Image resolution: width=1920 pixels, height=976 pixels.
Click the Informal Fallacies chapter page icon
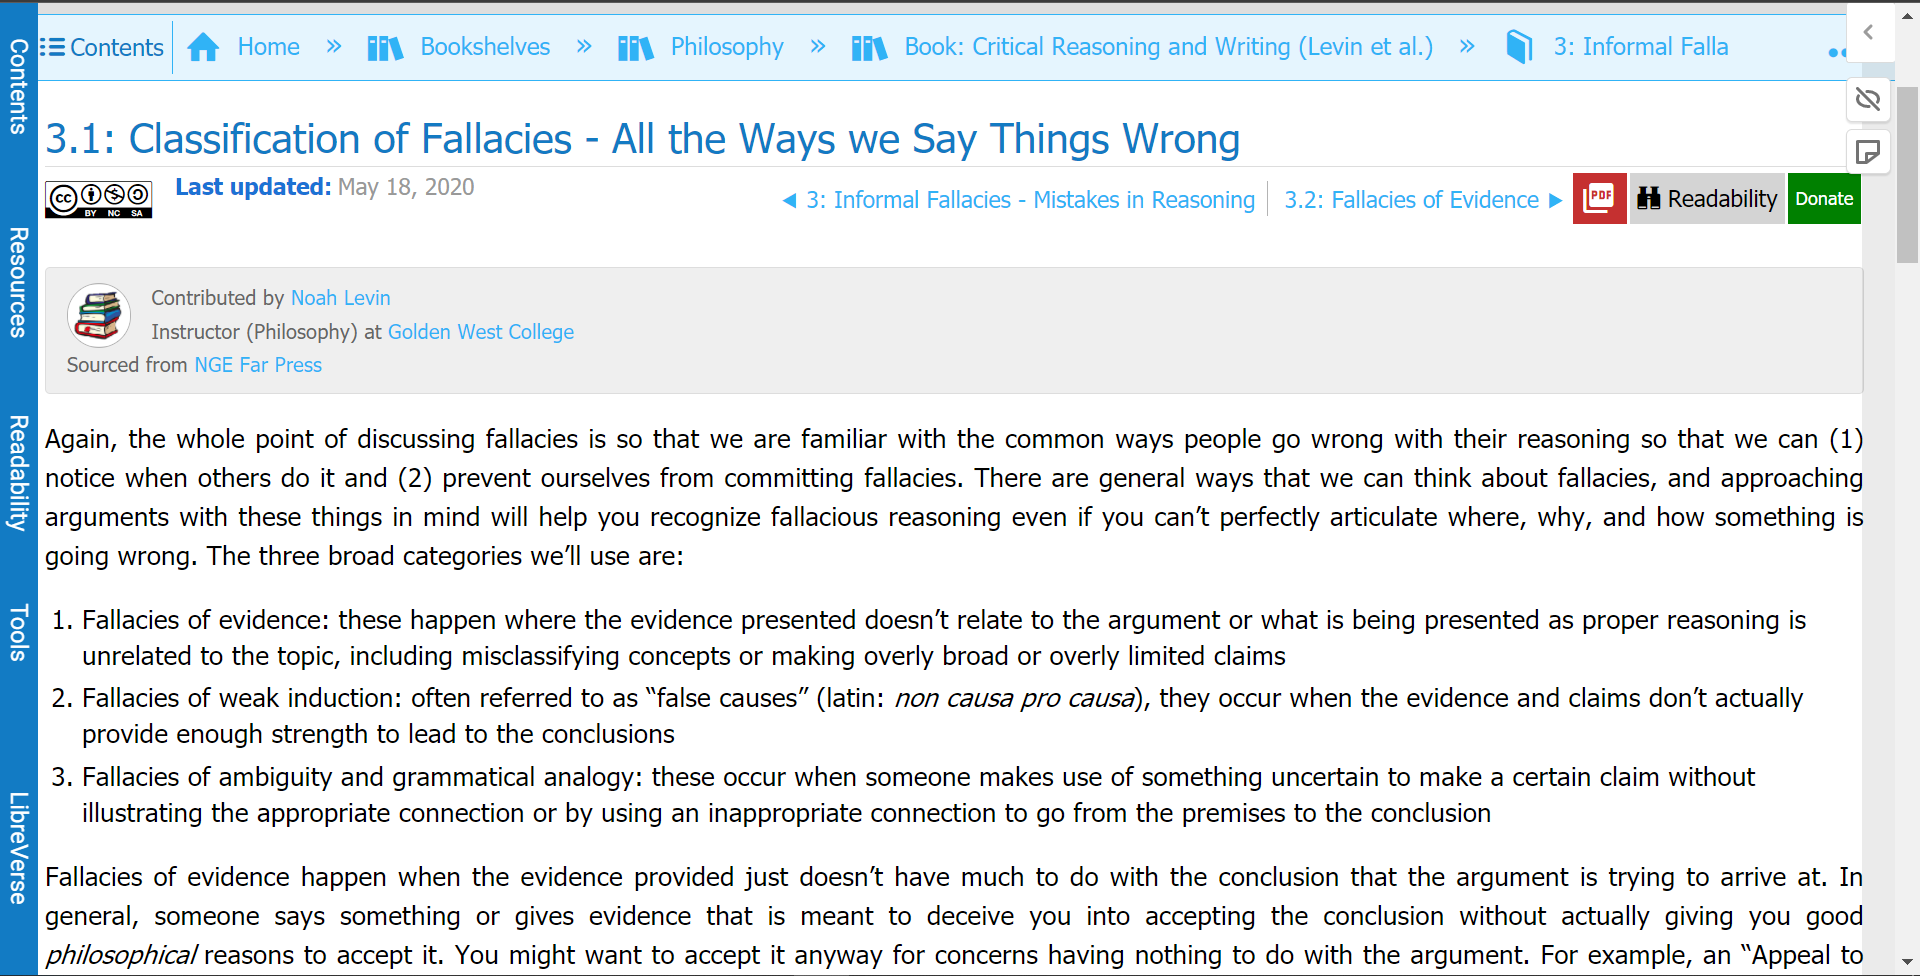pyautogui.click(x=1519, y=47)
